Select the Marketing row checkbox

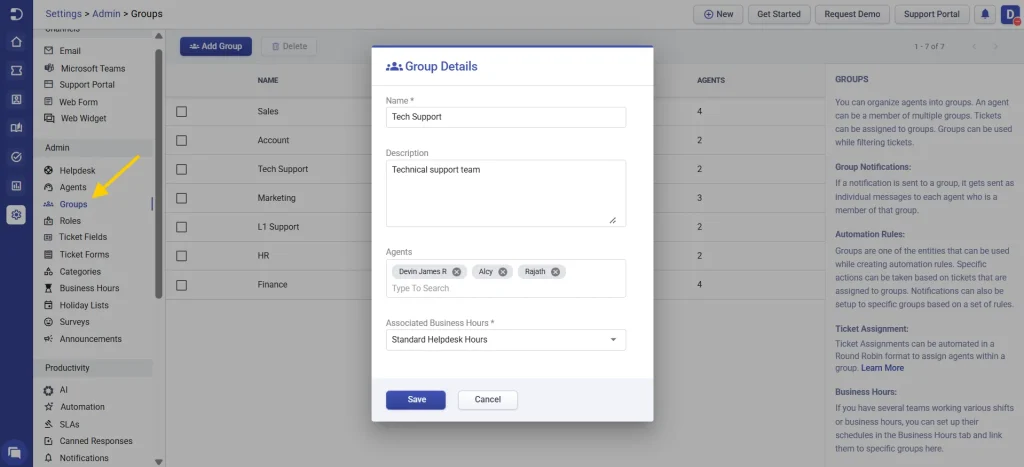pos(182,198)
